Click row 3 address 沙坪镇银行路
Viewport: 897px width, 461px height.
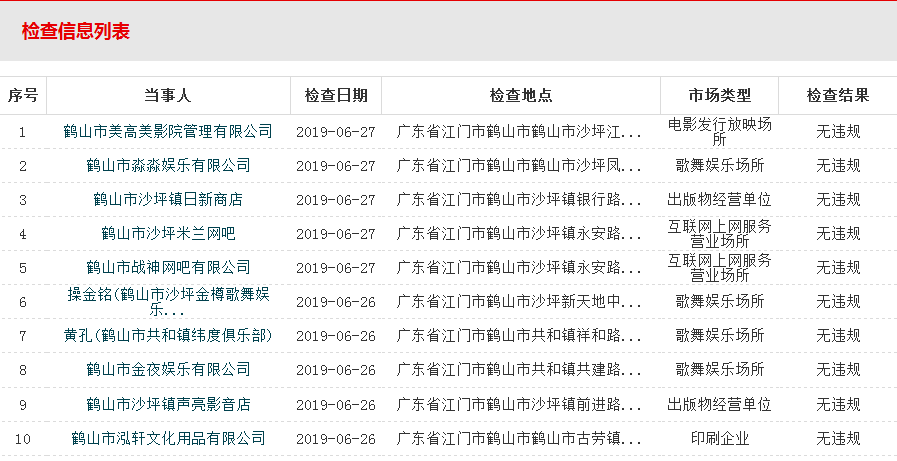[520, 199]
